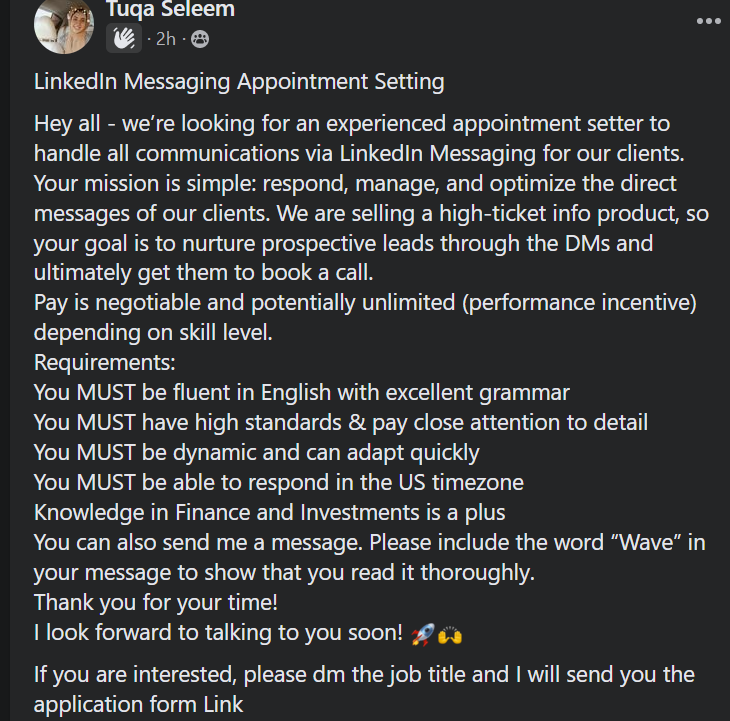
Task: Click the application form Link text
Action: click(x=138, y=705)
